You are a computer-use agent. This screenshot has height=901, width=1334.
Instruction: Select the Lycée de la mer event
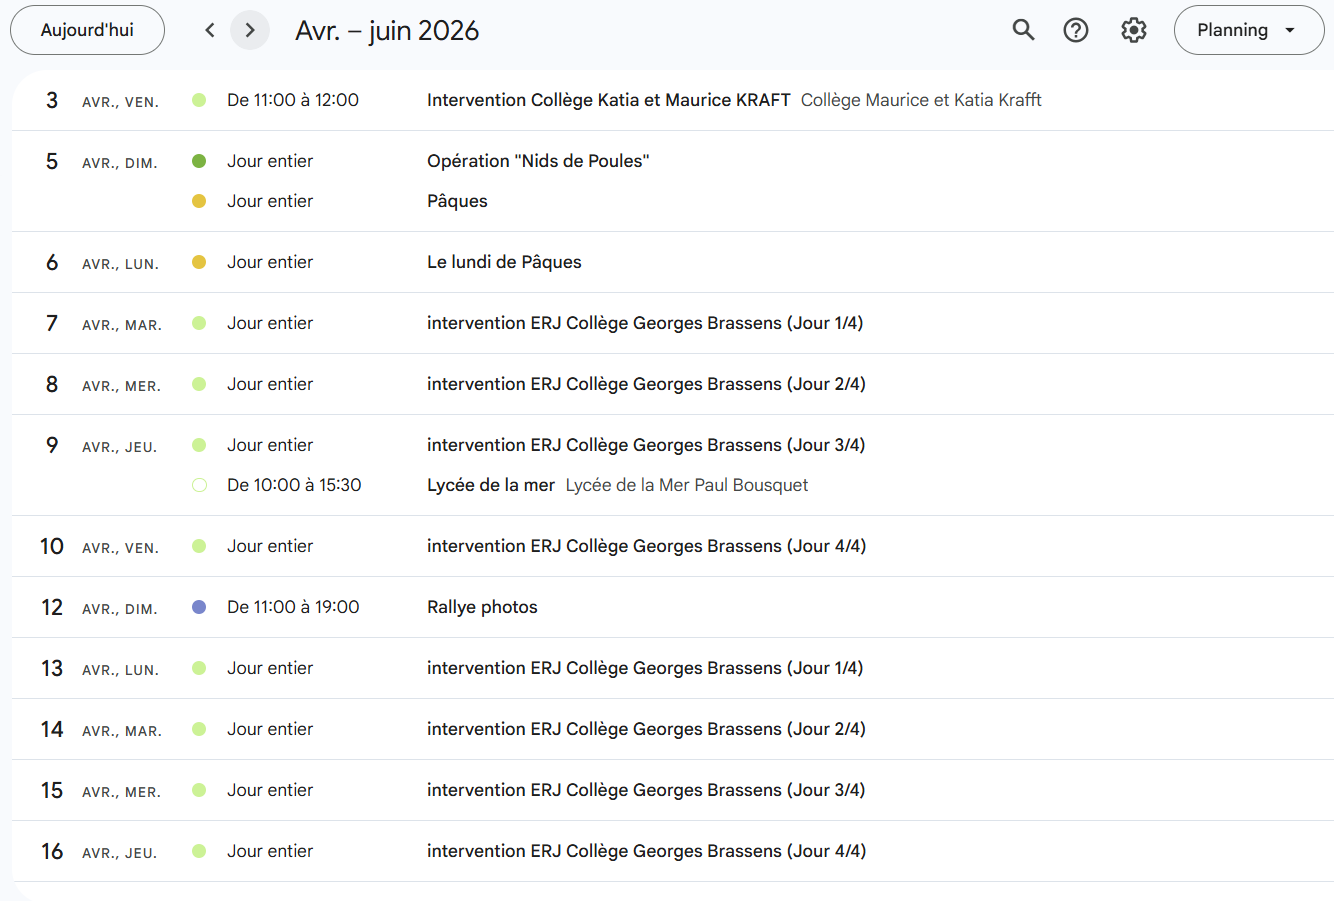tap(491, 485)
